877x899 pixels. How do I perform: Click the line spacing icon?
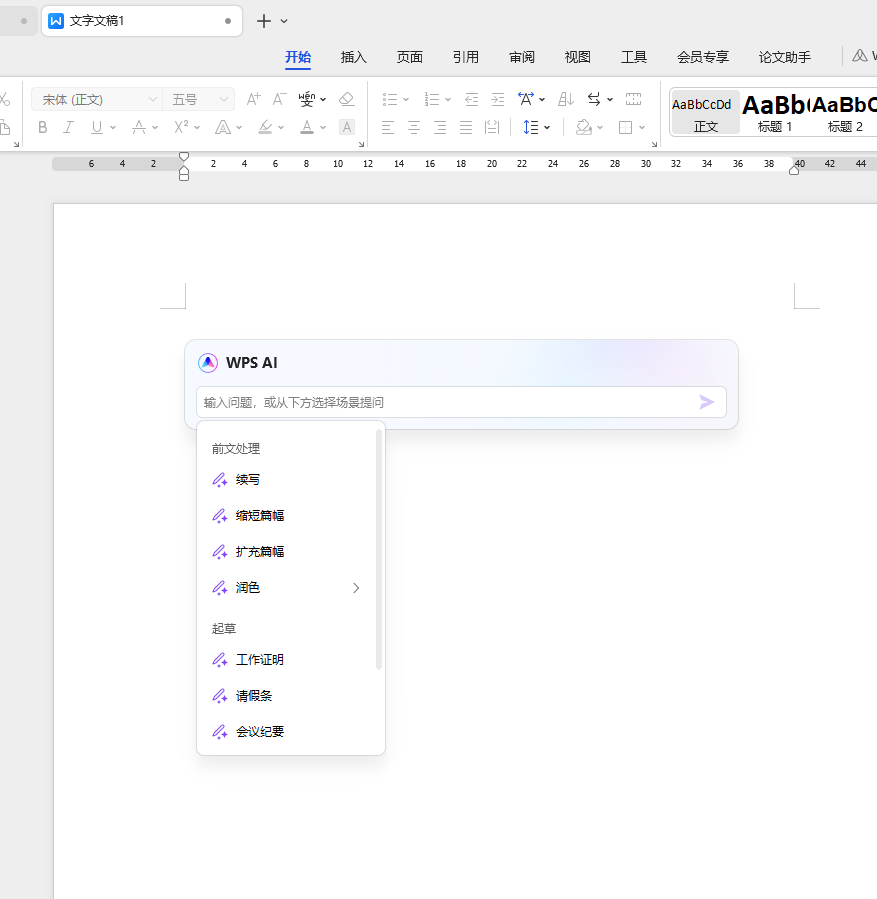pos(531,127)
